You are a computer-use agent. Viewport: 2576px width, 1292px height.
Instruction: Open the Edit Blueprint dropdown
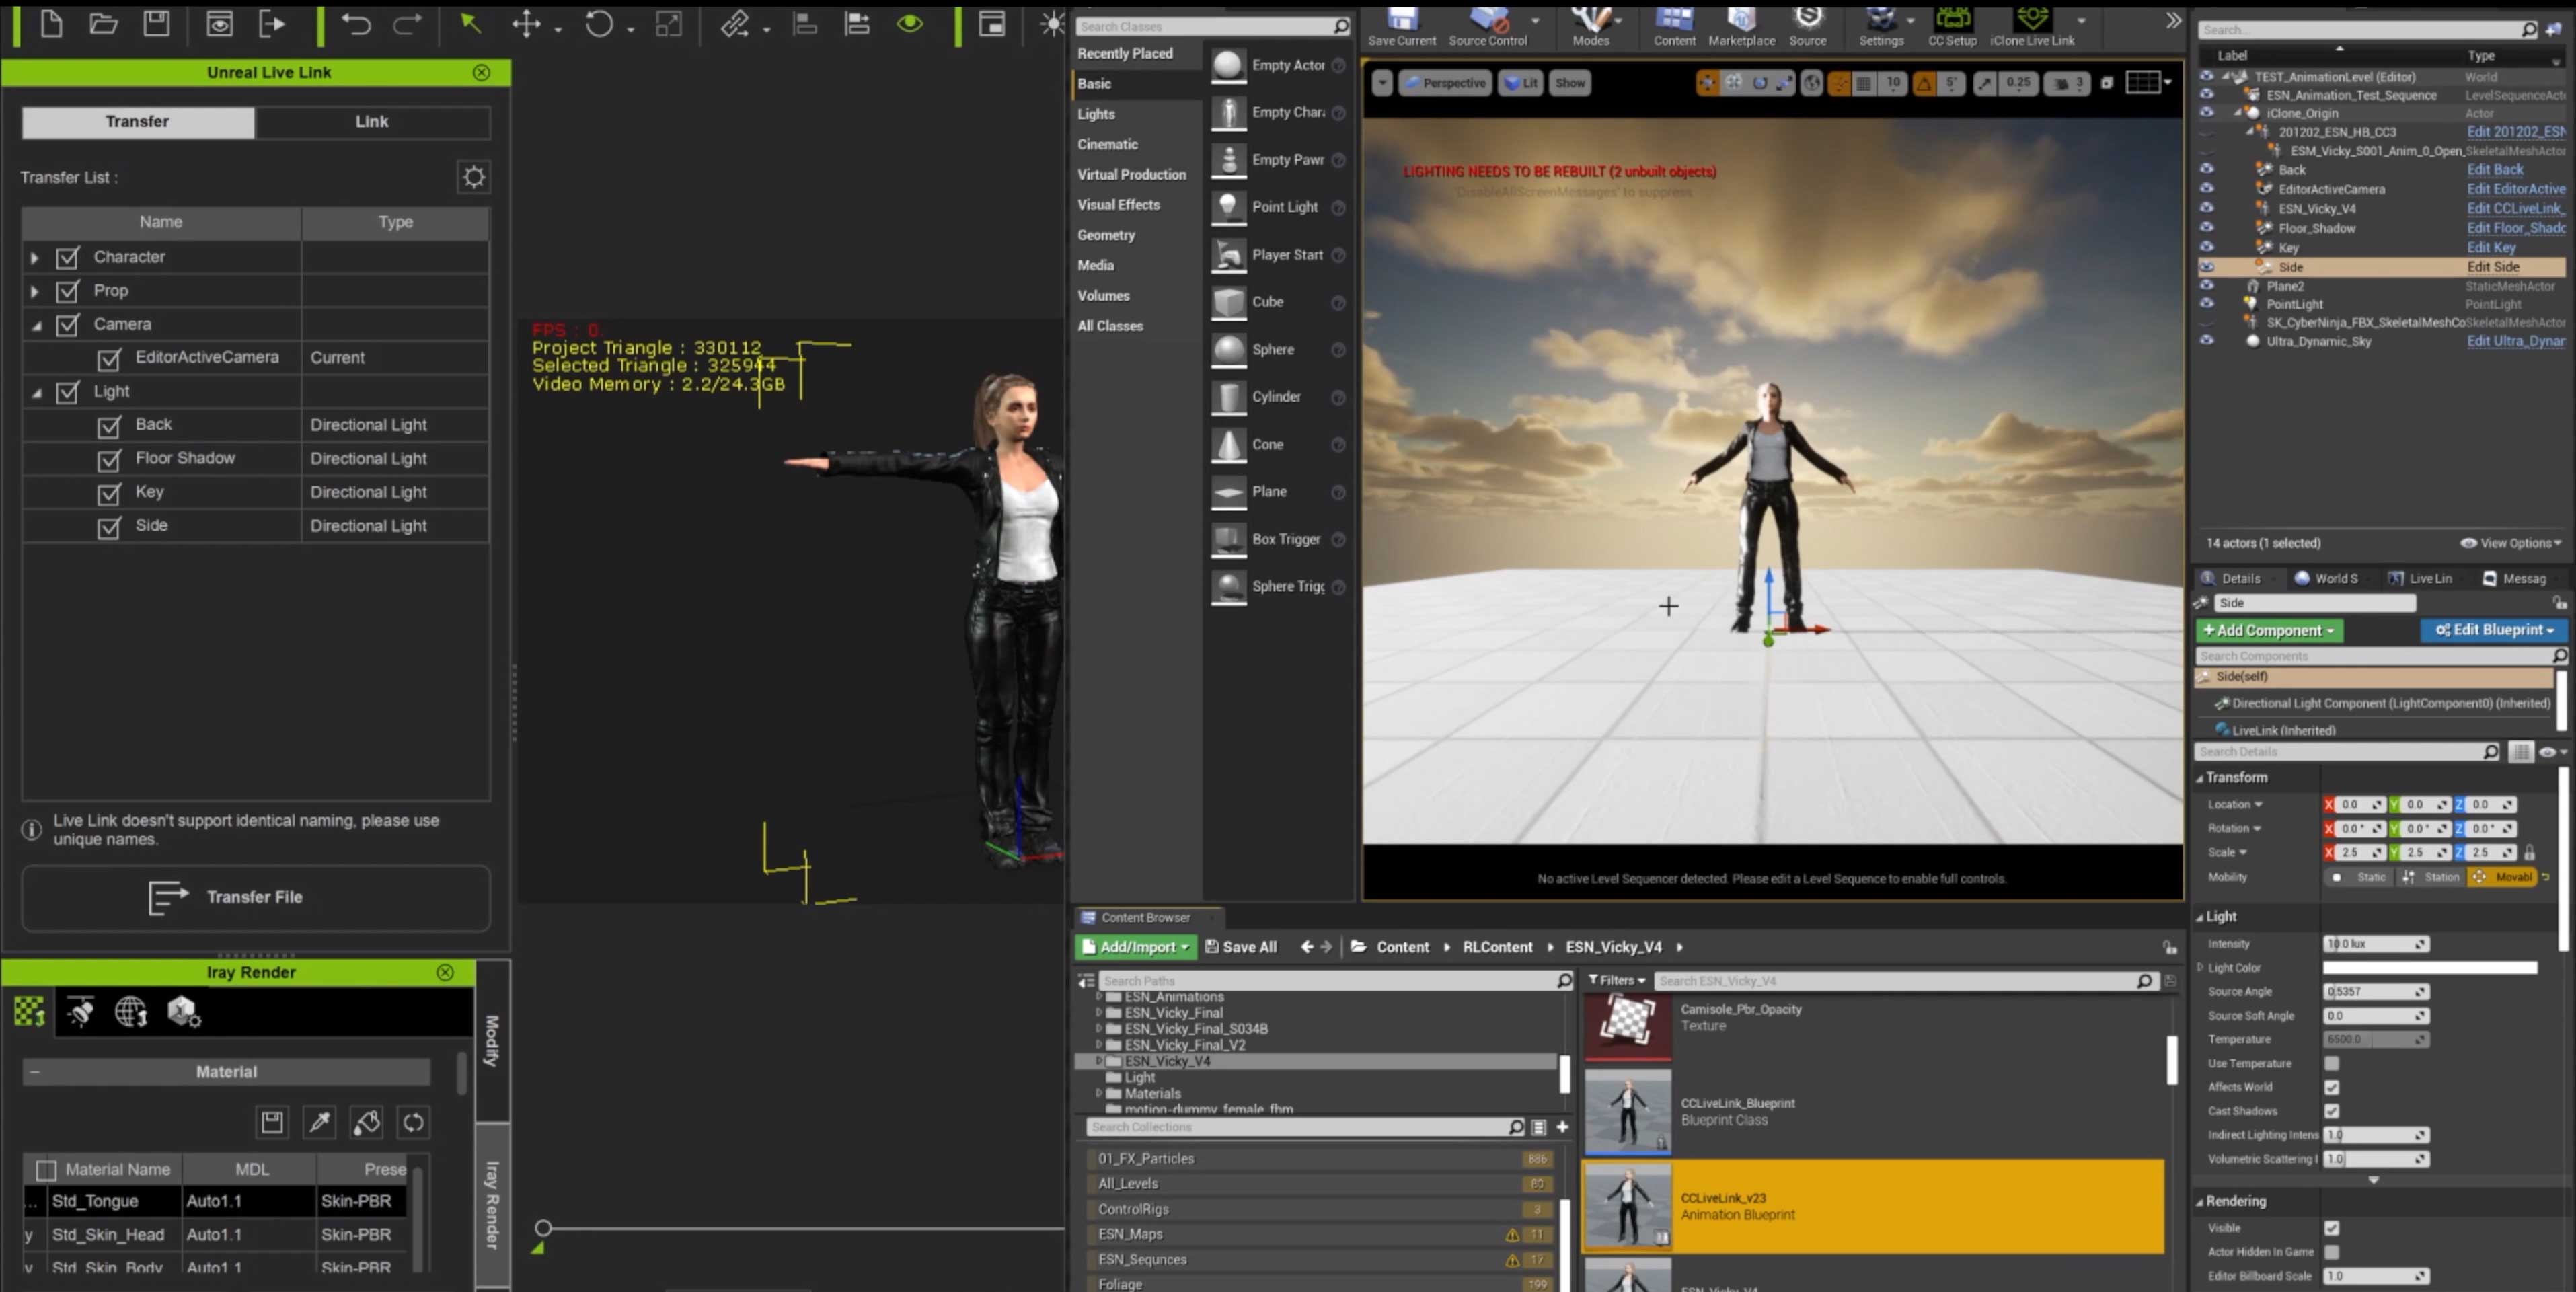(2494, 630)
